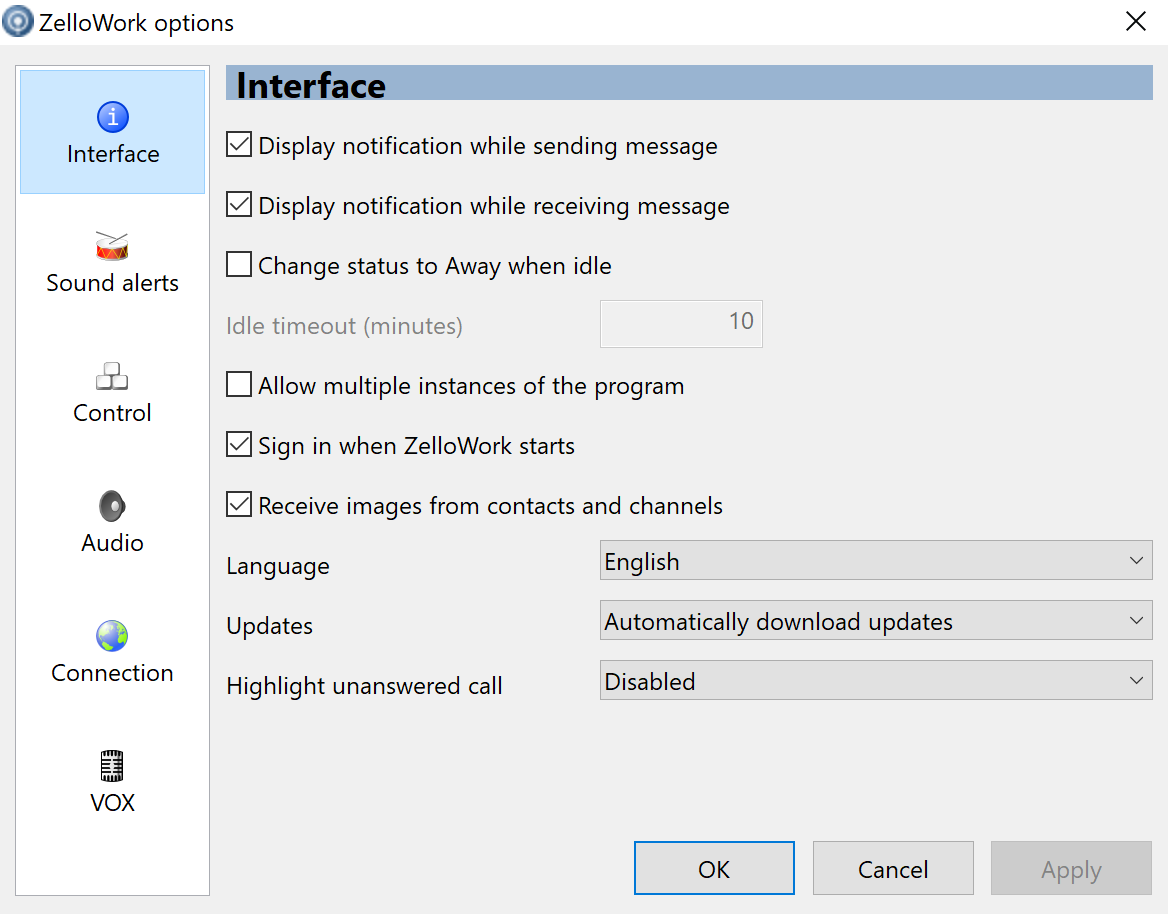Uncheck Sign in when ZelloWork starts
The height and width of the screenshot is (914, 1168).
239,444
